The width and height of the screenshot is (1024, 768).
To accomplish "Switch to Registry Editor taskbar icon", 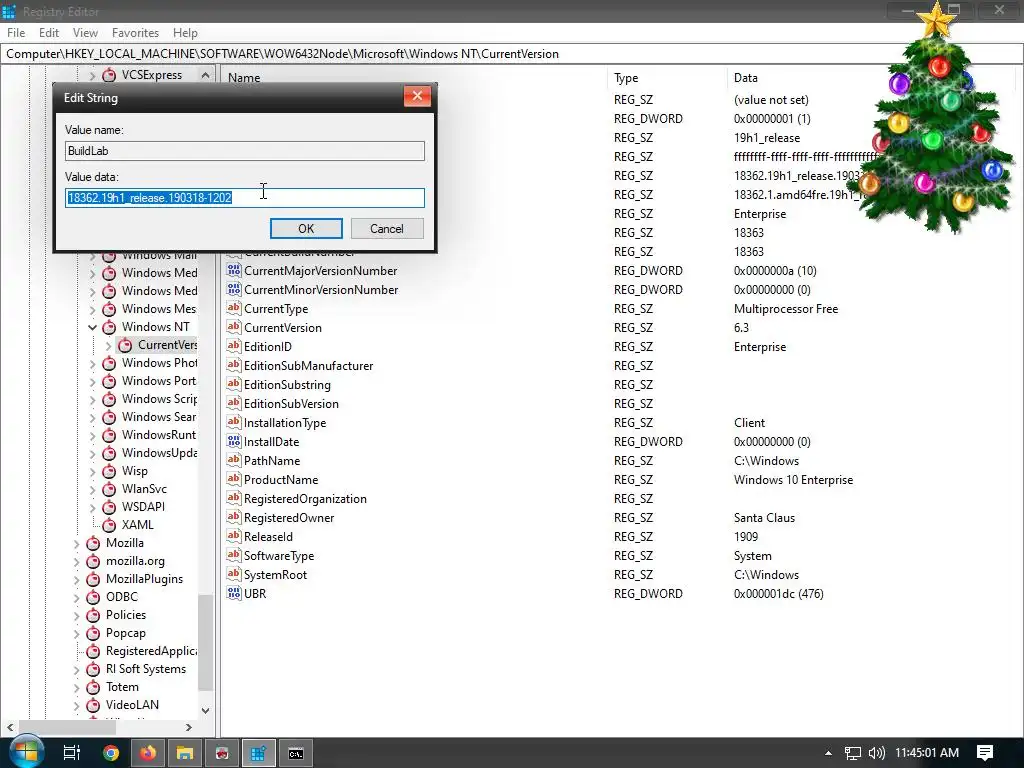I will click(259, 753).
